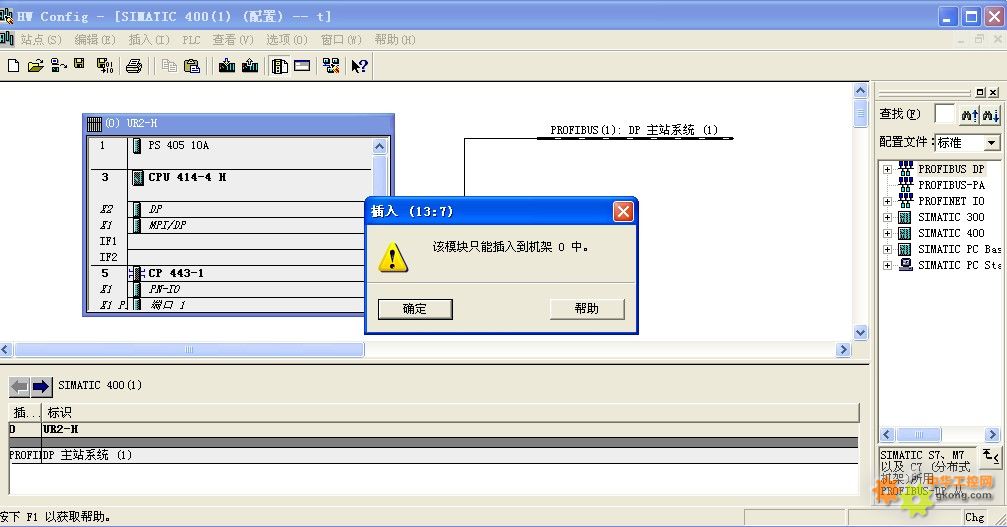The image size is (1007, 527).
Task: Click the Copy toolbar icon
Action: tap(169, 65)
